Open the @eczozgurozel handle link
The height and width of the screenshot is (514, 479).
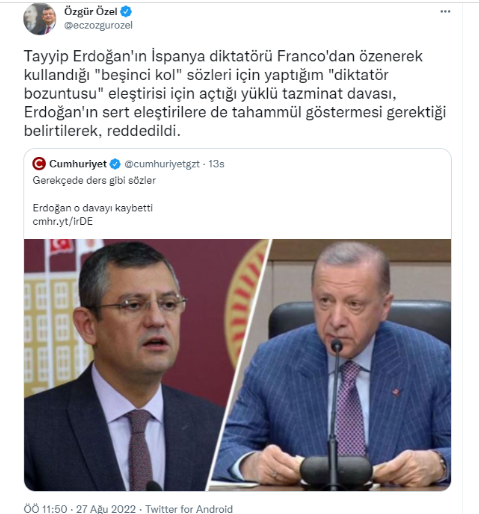coord(98,26)
